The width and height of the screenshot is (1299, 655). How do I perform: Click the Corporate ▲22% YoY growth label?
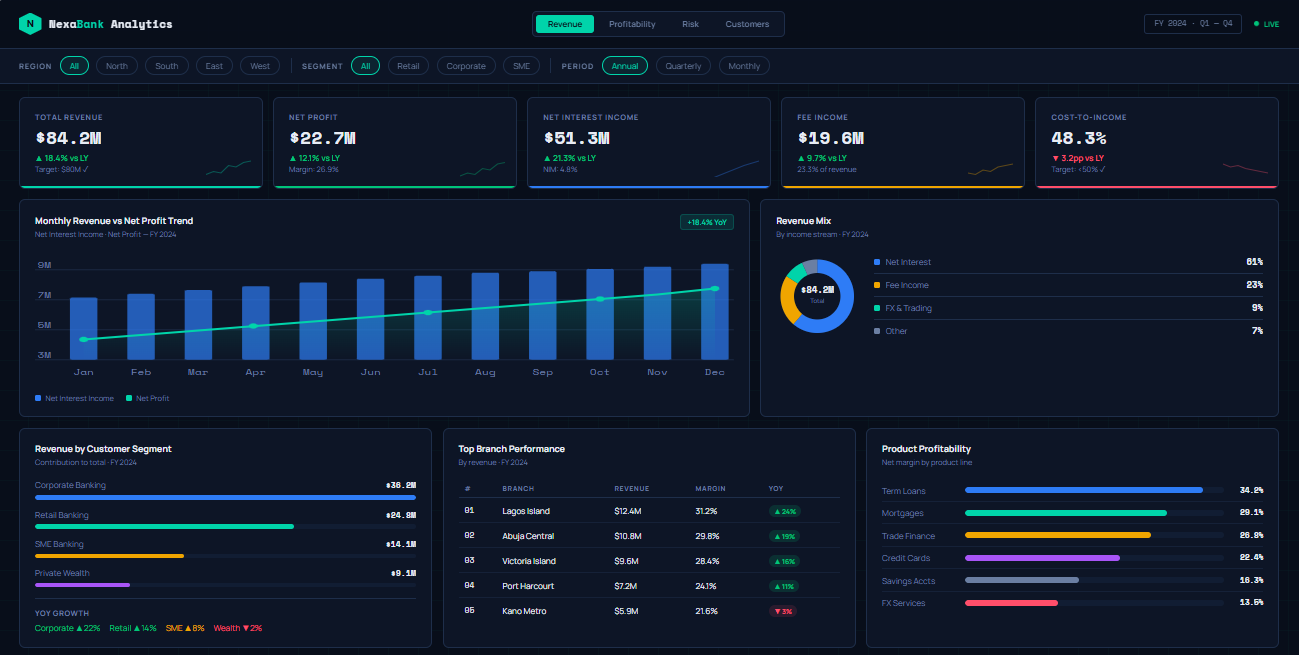[x=68, y=628]
